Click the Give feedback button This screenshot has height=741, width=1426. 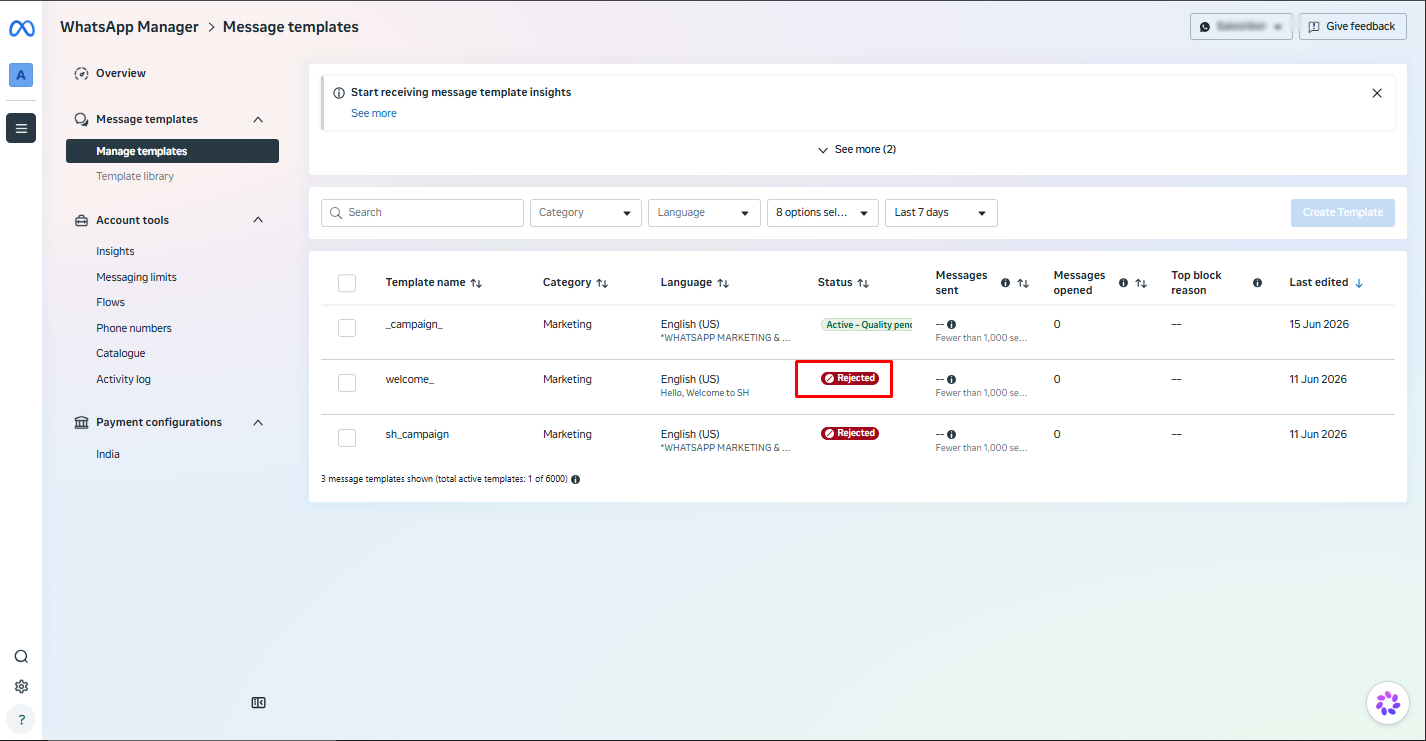(x=1353, y=27)
